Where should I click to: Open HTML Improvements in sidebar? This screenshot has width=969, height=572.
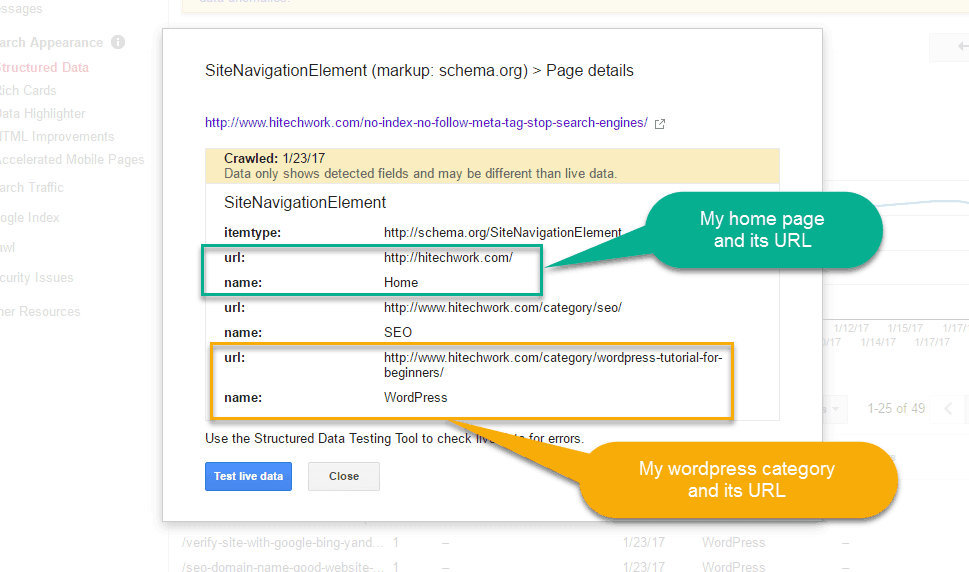pyautogui.click(x=57, y=137)
